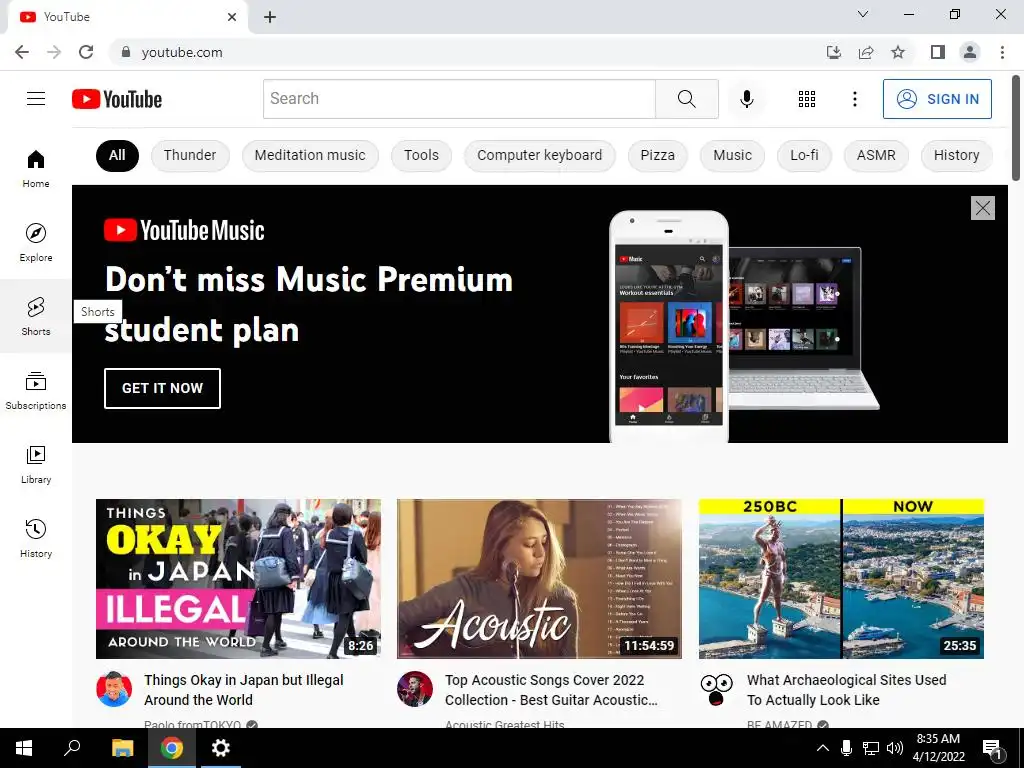Focus the YouTube search field

click(x=459, y=99)
